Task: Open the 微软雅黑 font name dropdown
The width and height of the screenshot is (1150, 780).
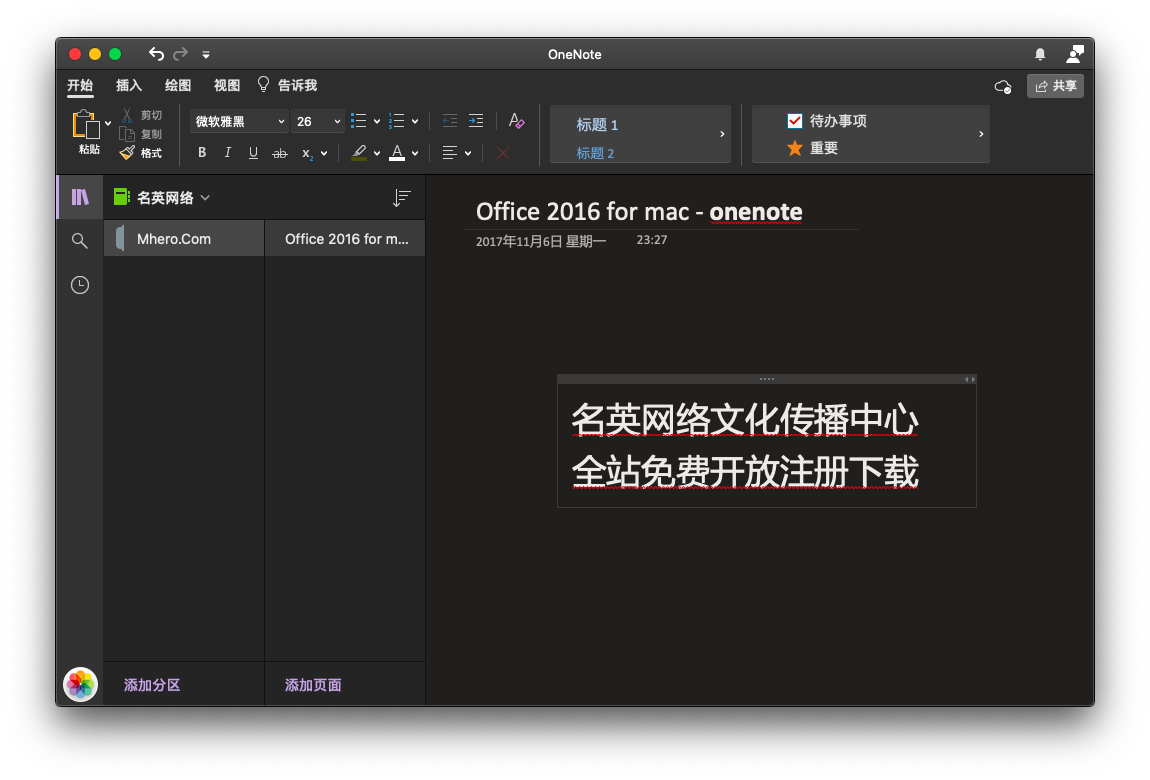Action: (238, 122)
